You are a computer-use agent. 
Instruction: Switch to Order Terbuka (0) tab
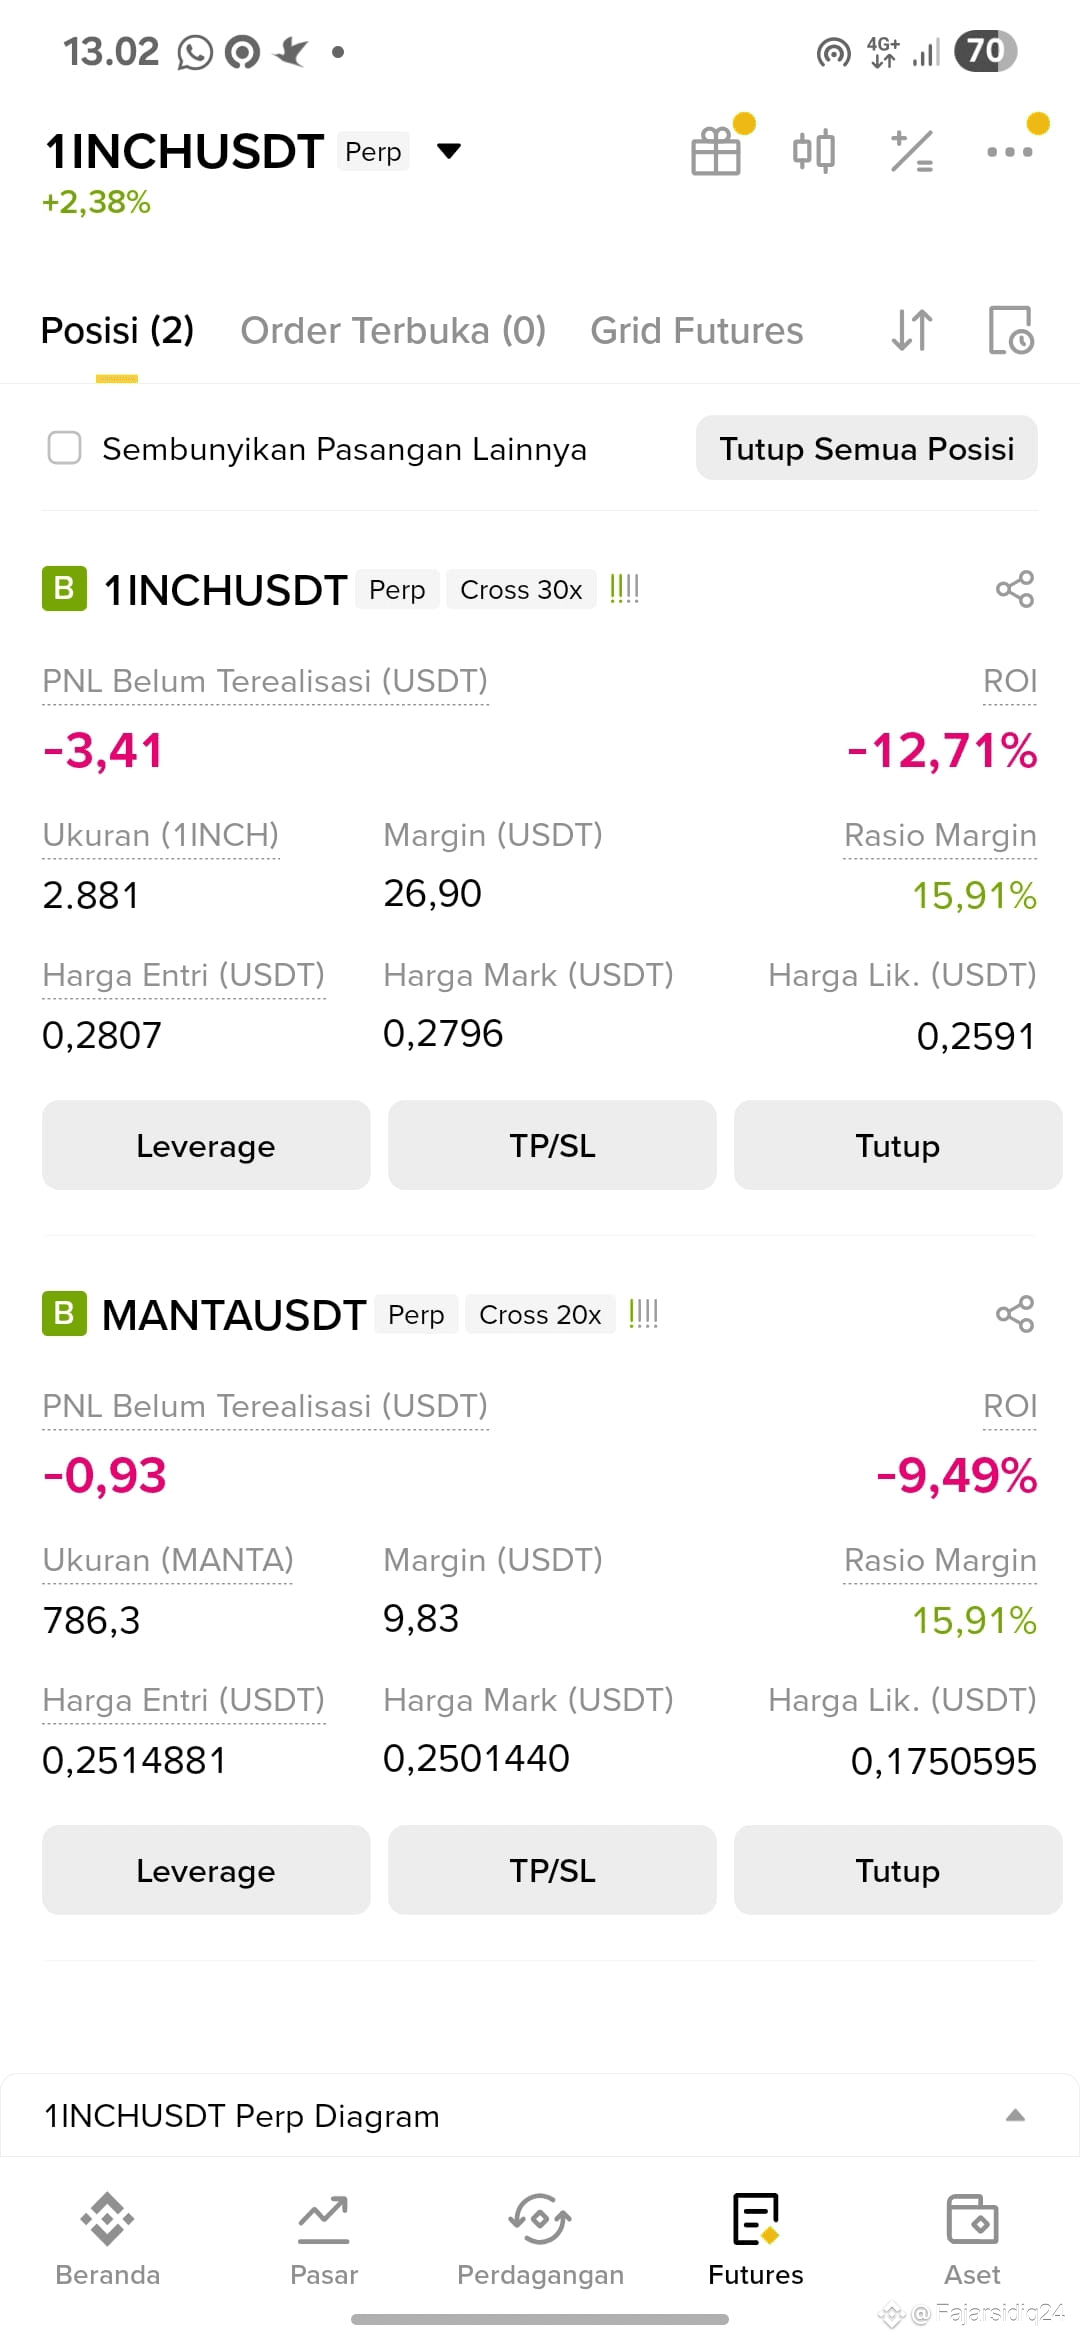click(393, 331)
